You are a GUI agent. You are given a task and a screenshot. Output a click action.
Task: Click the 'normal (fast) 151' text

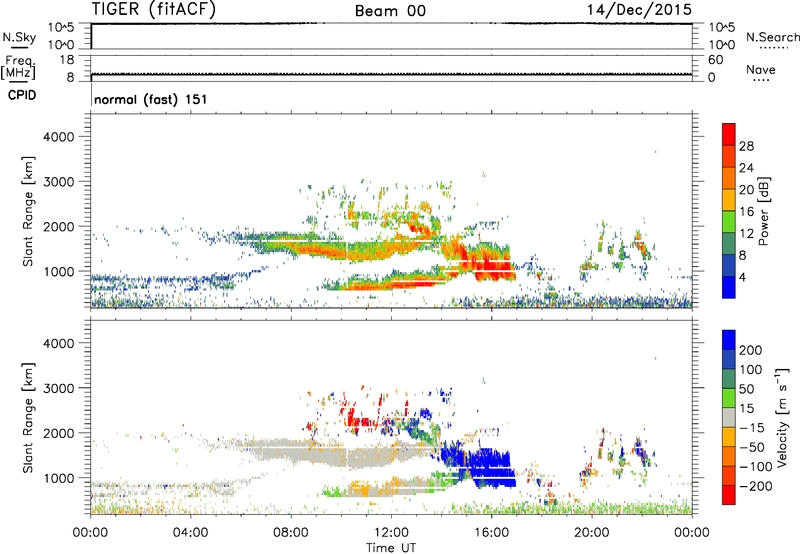pyautogui.click(x=151, y=99)
